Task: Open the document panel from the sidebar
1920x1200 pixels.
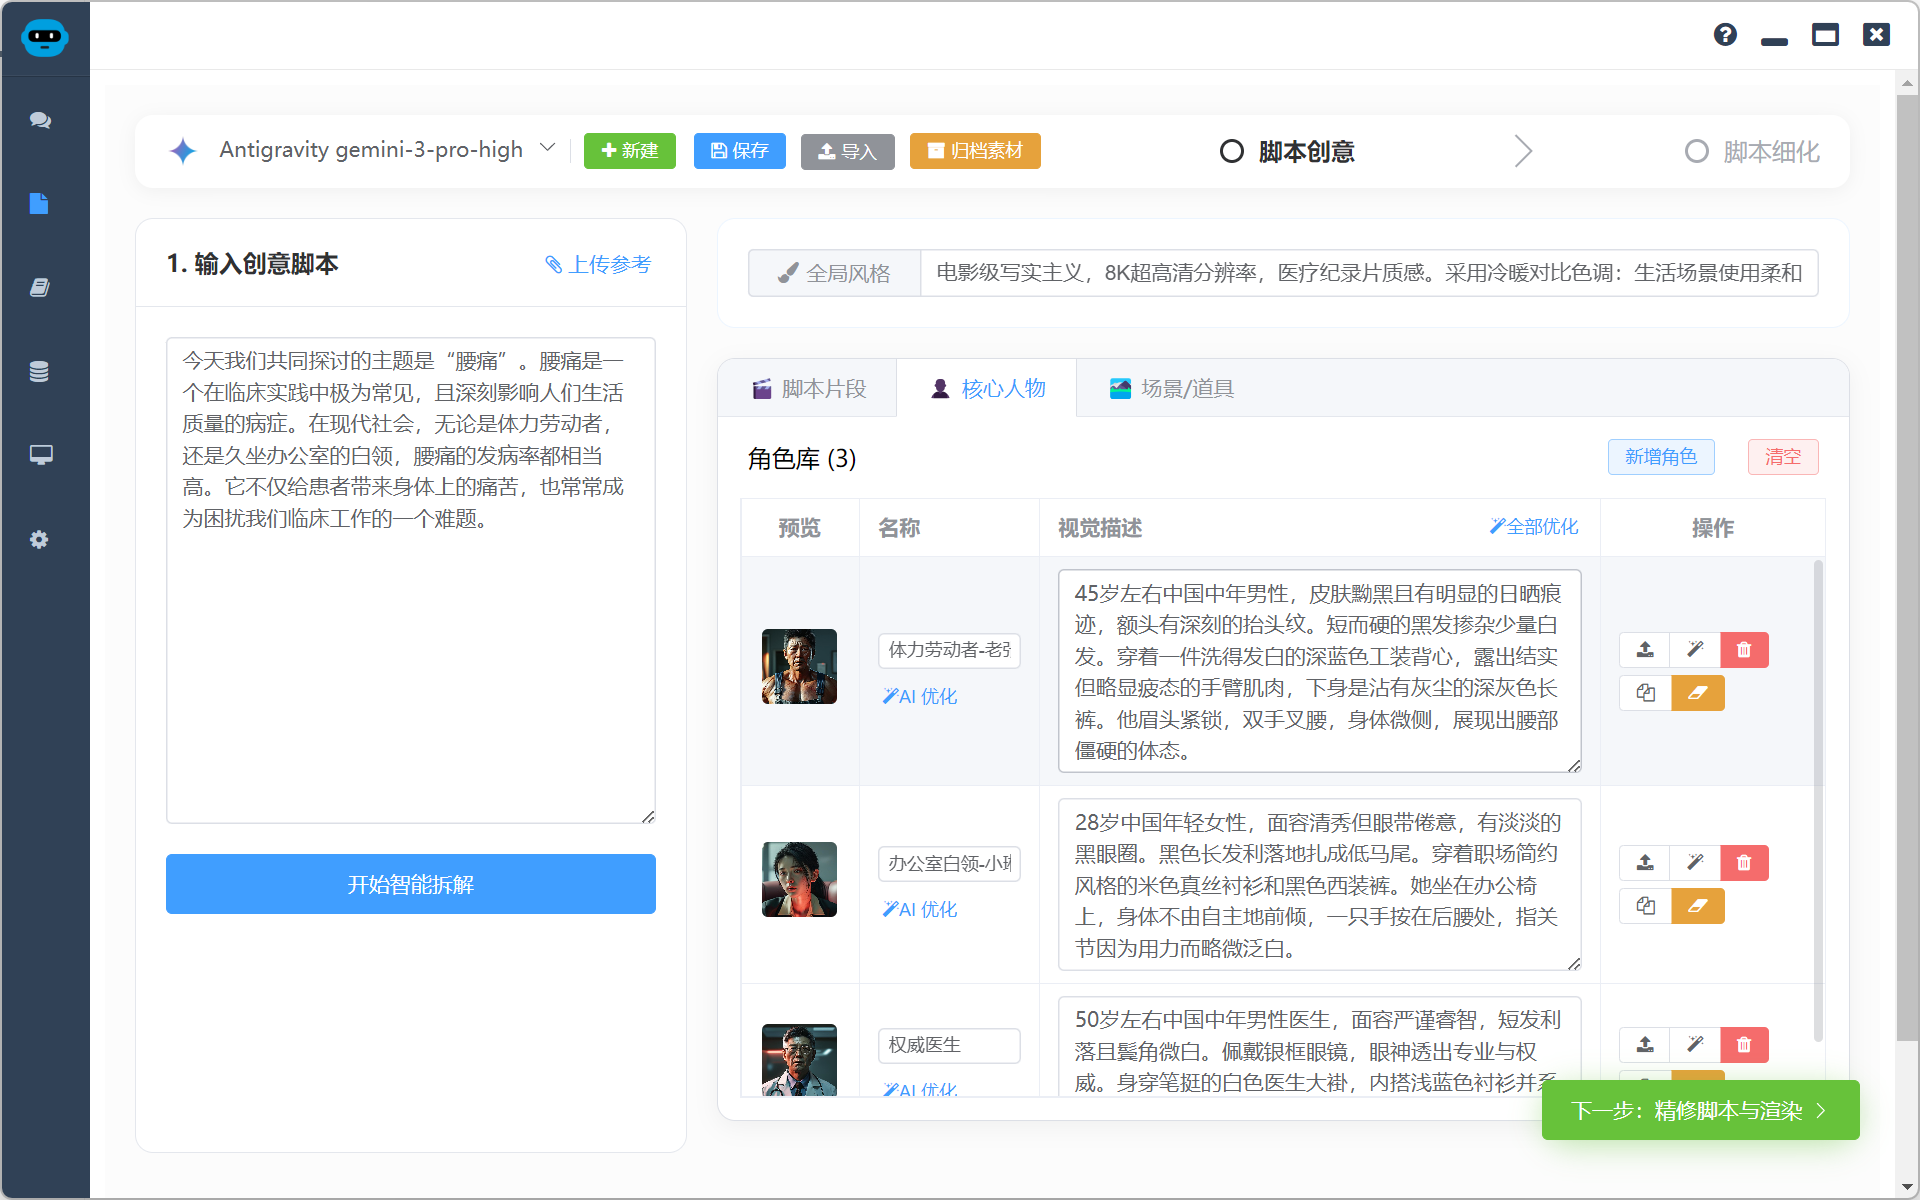Action: pos(40,204)
